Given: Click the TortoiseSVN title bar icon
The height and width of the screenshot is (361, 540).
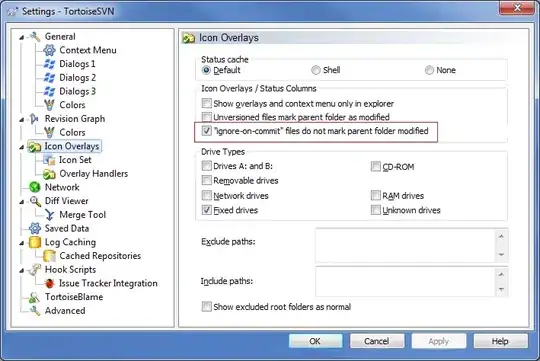Looking at the screenshot, I should click(x=13, y=11).
